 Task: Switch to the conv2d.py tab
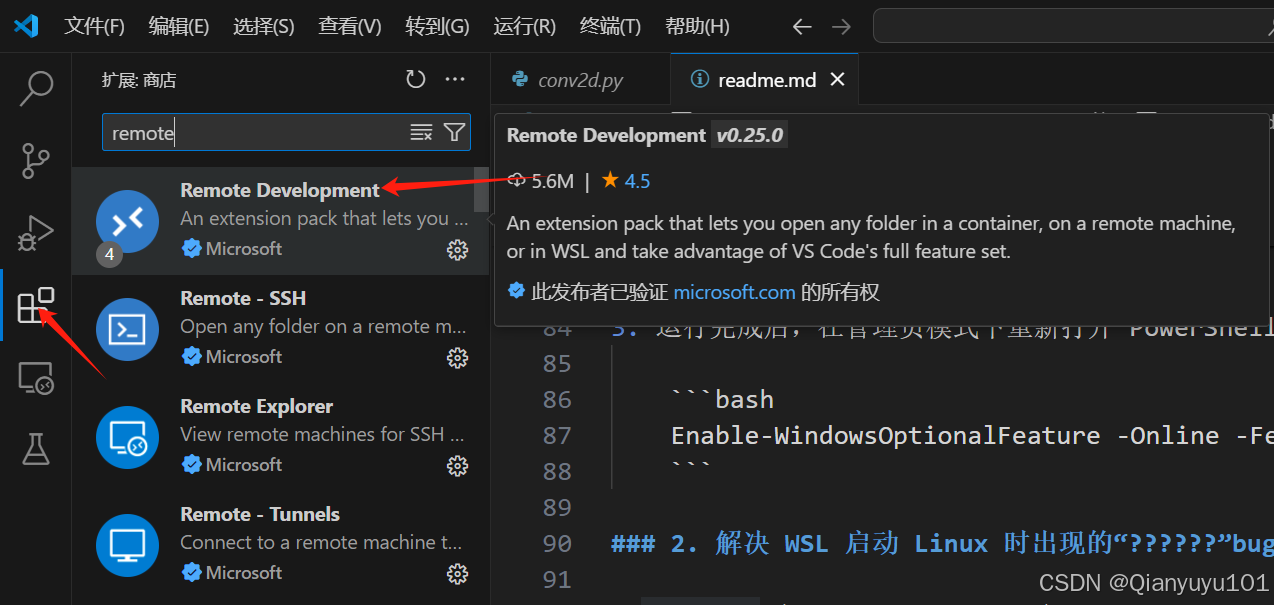tap(580, 79)
